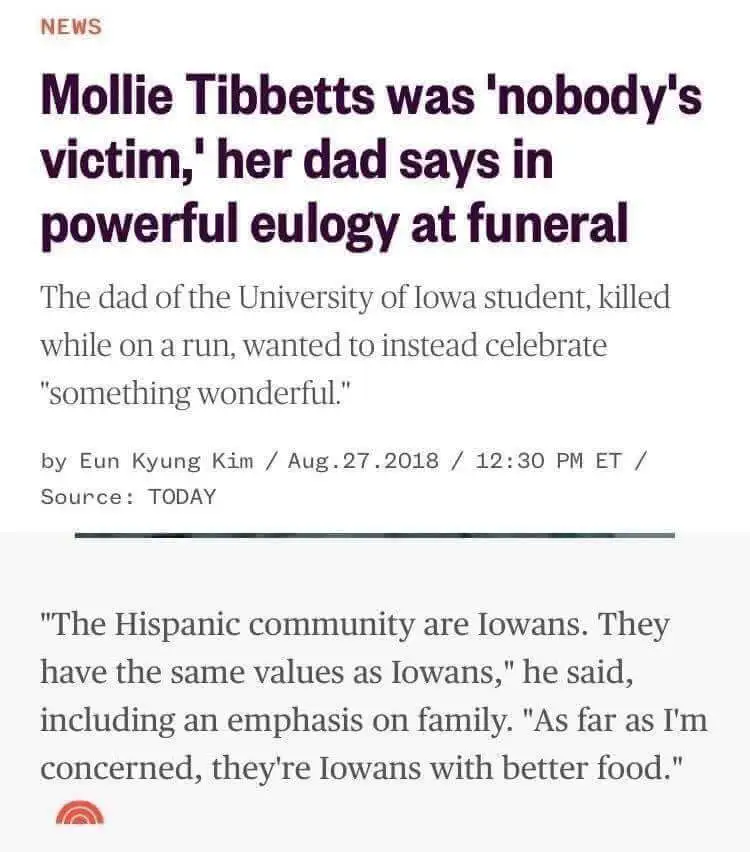Click the "by" byline prefix text
Viewport: 750px width, 852px height.
(54, 461)
